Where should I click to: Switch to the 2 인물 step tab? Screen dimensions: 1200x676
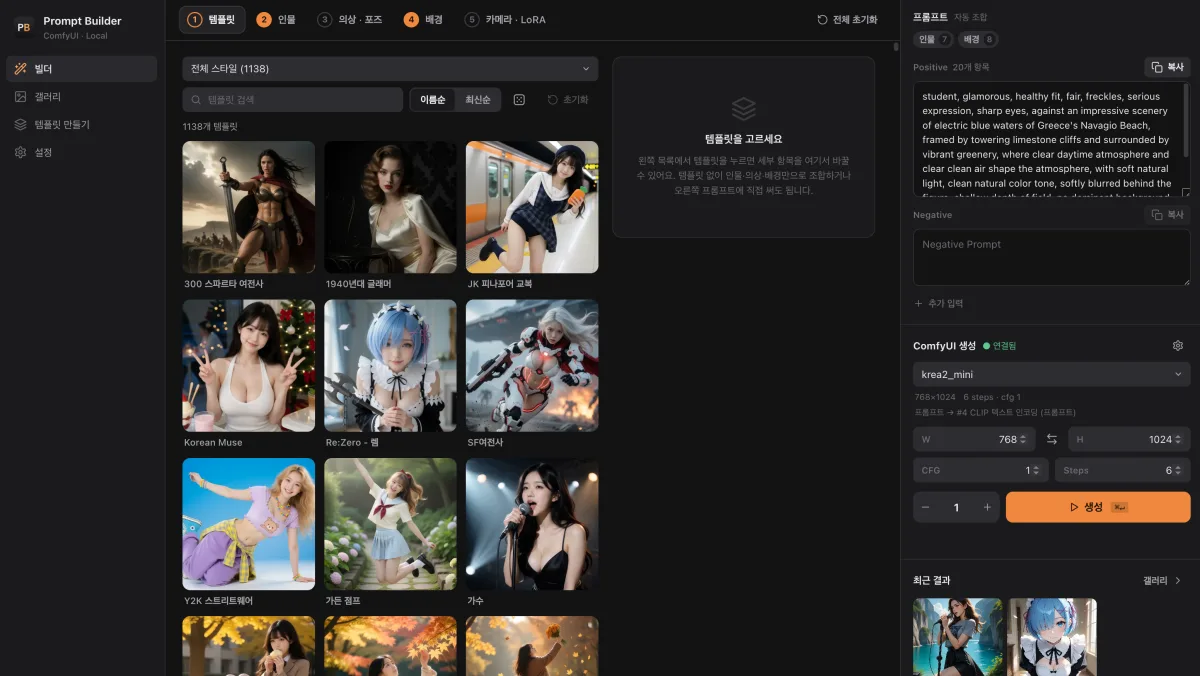278,20
